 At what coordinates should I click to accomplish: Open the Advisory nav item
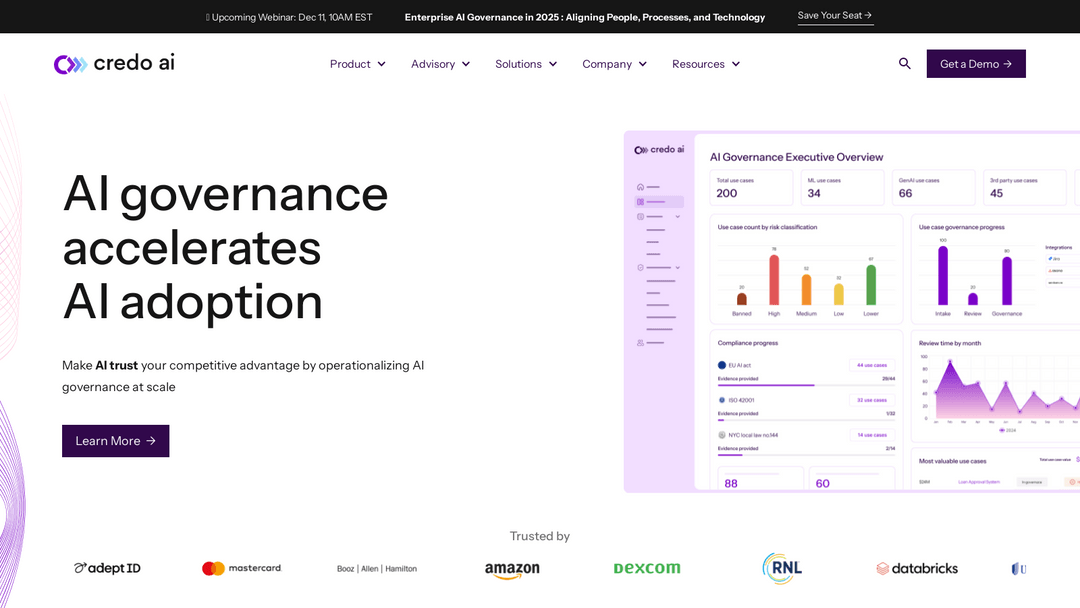pos(433,64)
